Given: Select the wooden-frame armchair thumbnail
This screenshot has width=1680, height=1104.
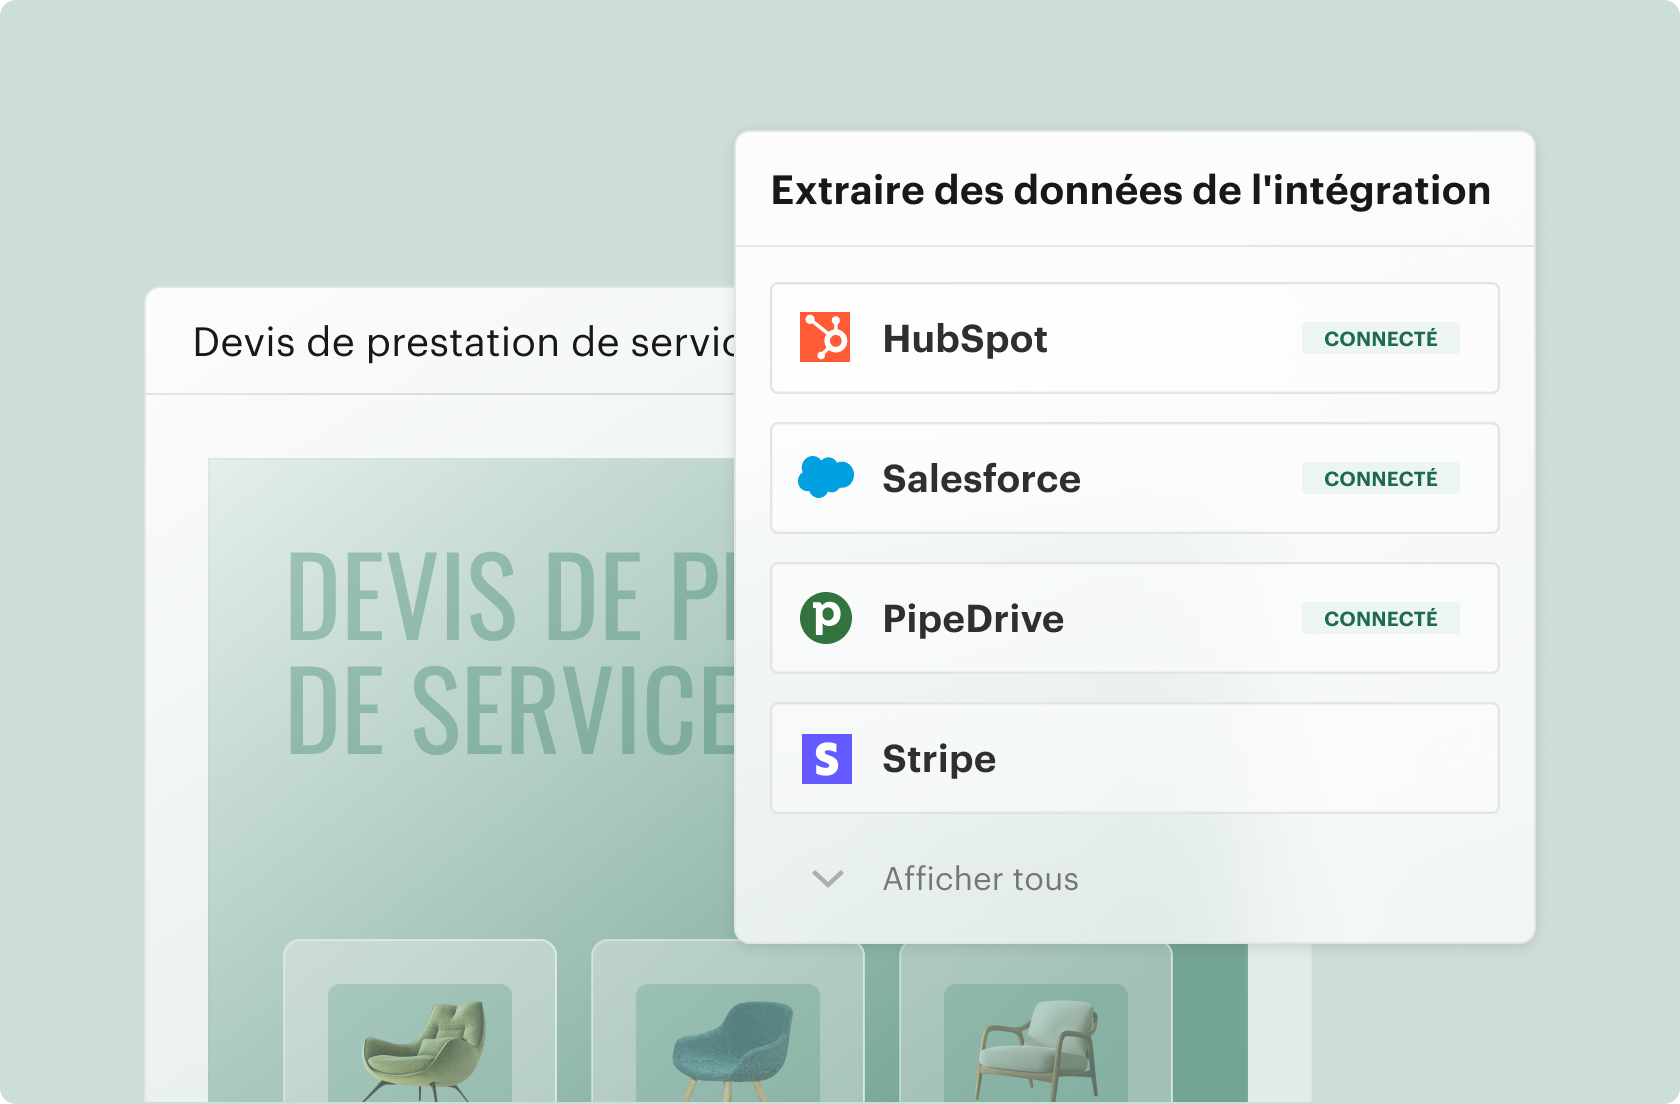Looking at the screenshot, I should point(1036,1043).
